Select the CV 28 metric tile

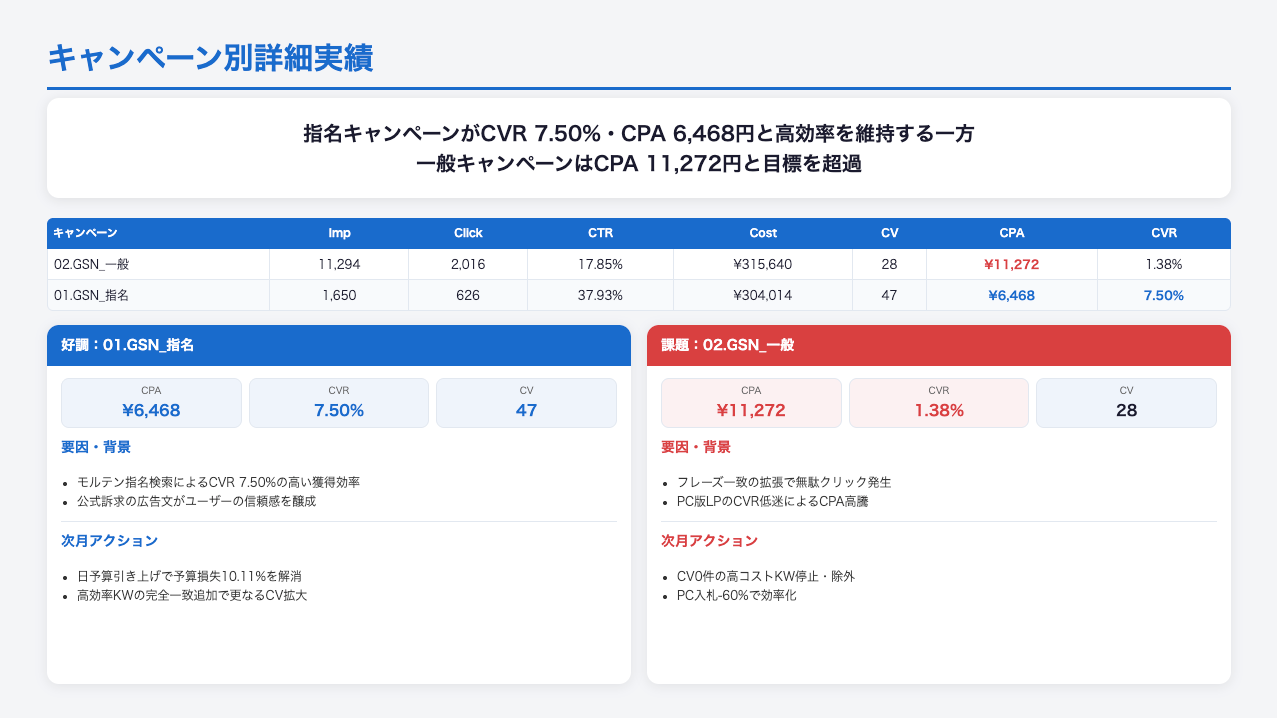coord(1126,403)
